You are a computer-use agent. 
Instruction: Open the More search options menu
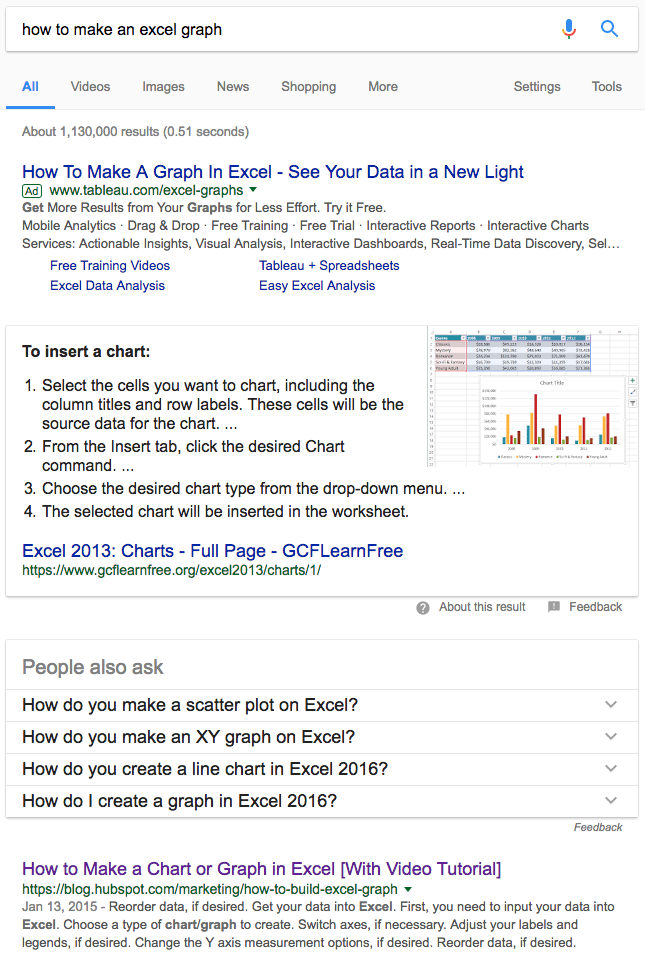[383, 87]
